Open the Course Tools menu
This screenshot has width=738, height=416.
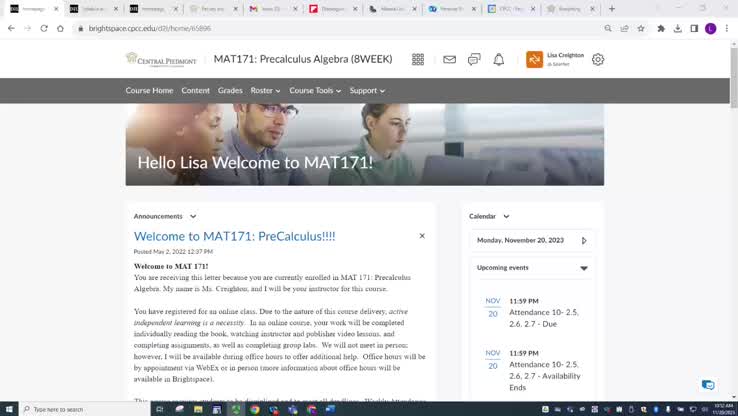point(314,91)
